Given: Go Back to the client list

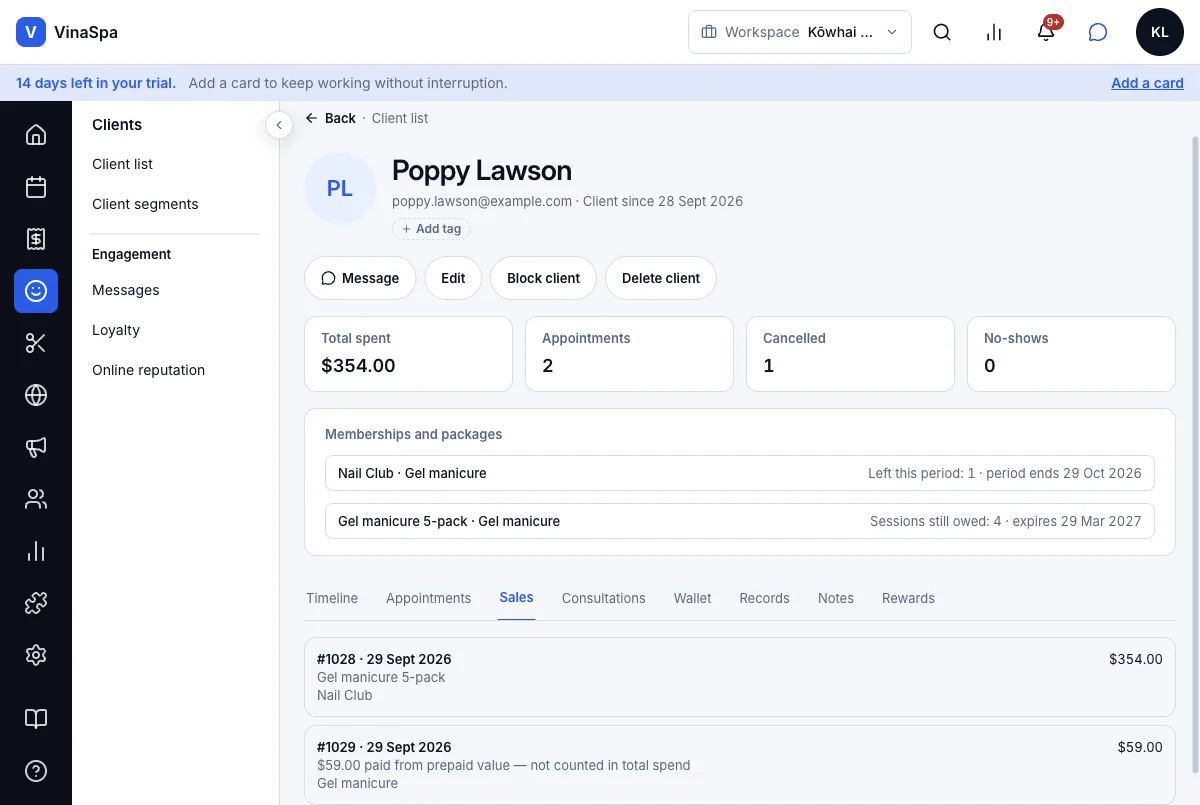Looking at the screenshot, I should pyautogui.click(x=331, y=118).
